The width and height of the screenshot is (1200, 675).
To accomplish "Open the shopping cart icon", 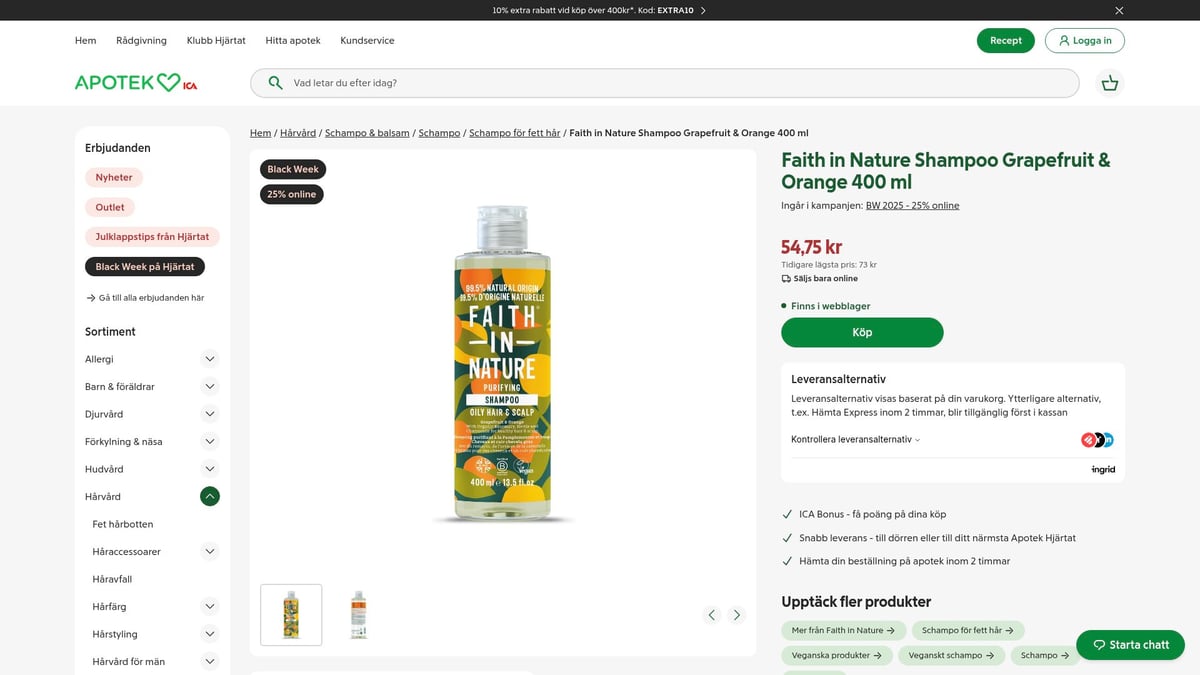I will click(1110, 83).
